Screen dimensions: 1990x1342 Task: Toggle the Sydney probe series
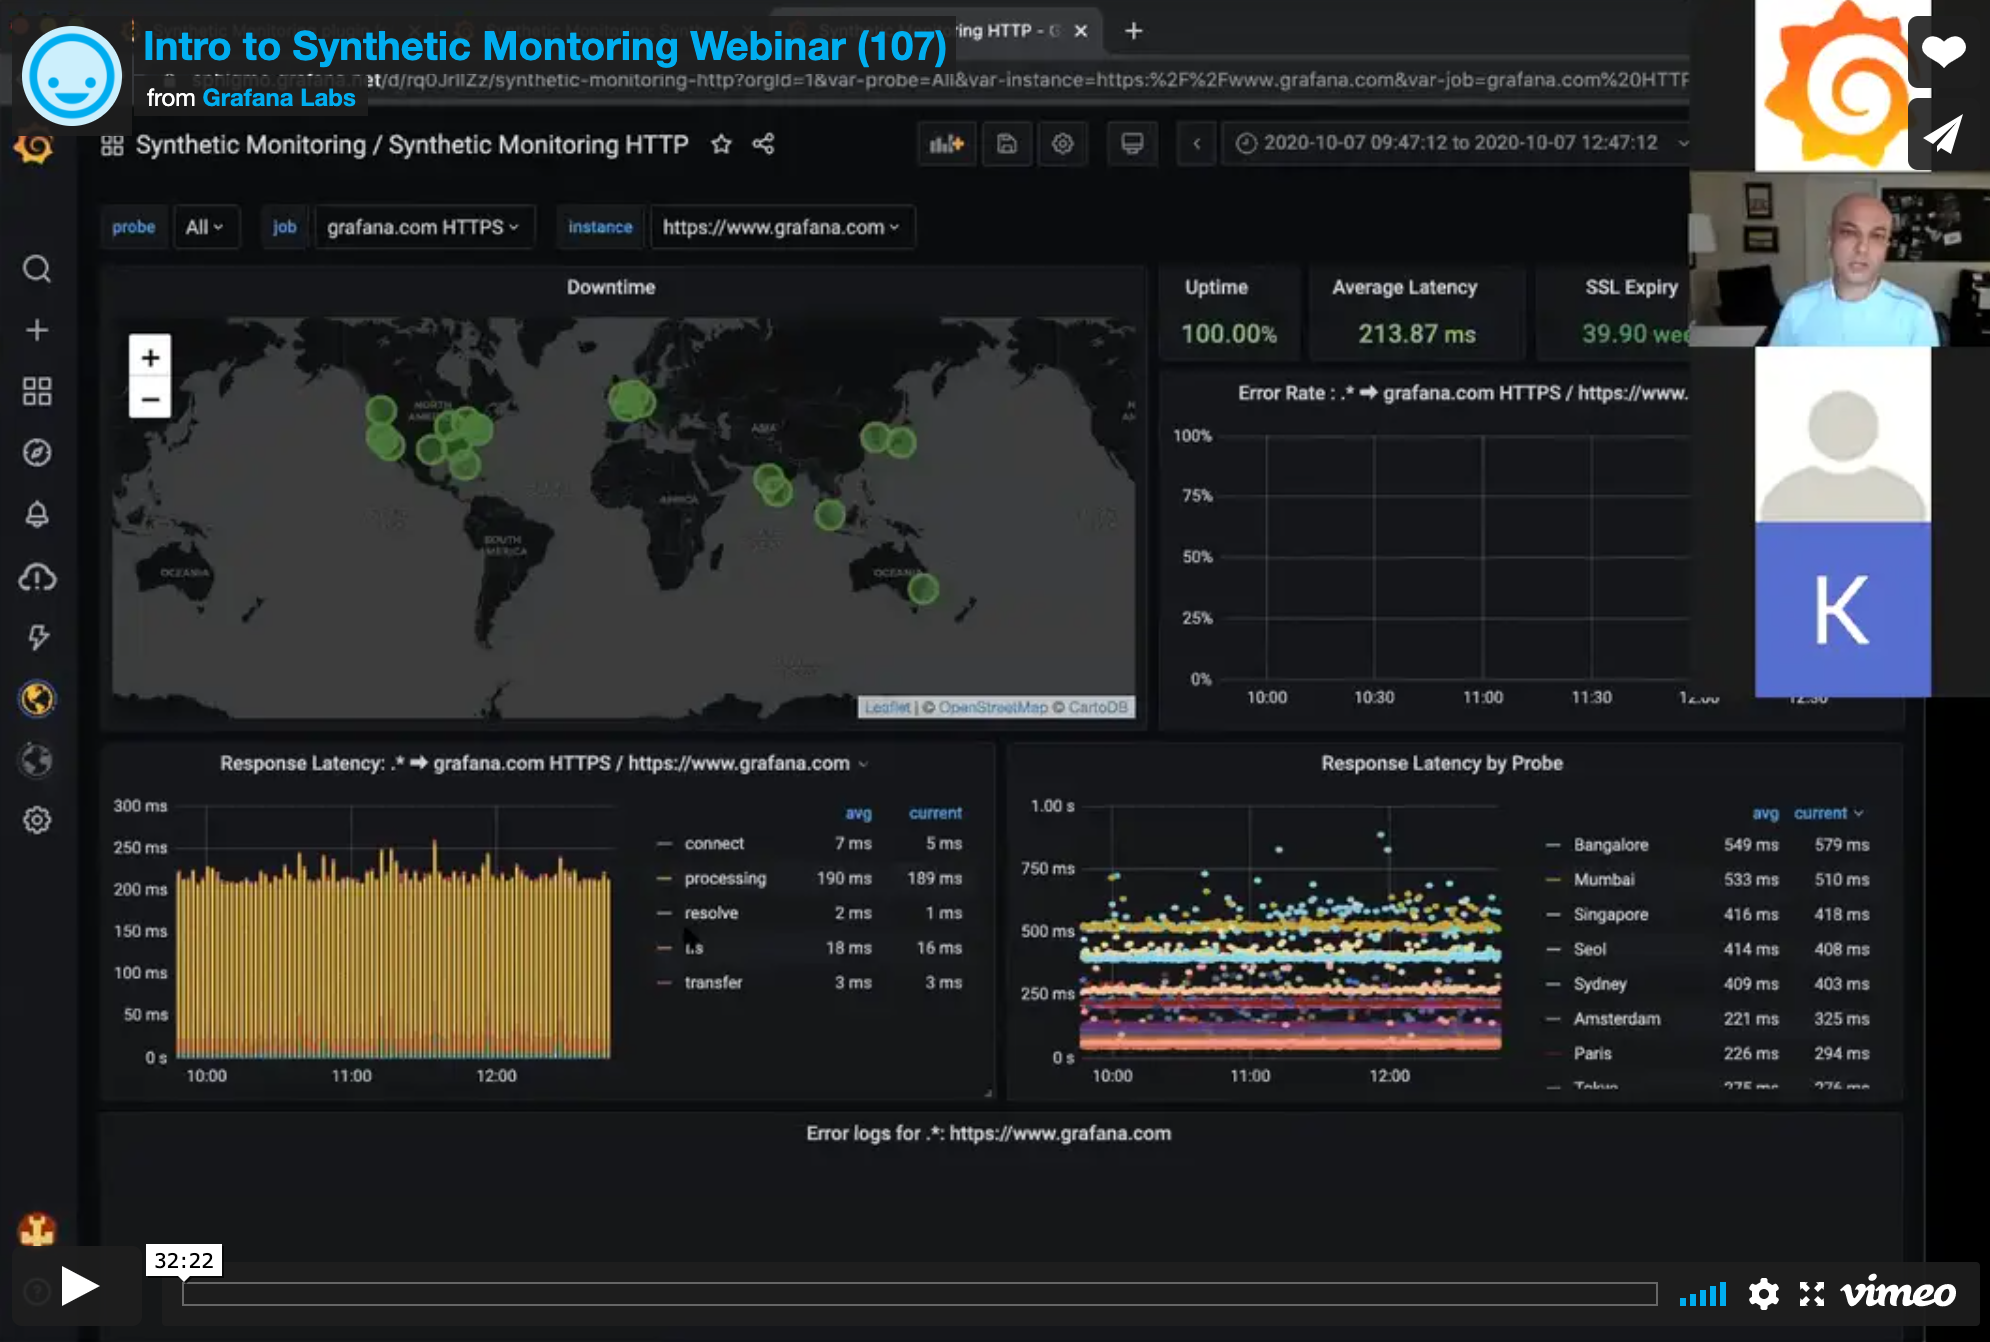[1600, 984]
